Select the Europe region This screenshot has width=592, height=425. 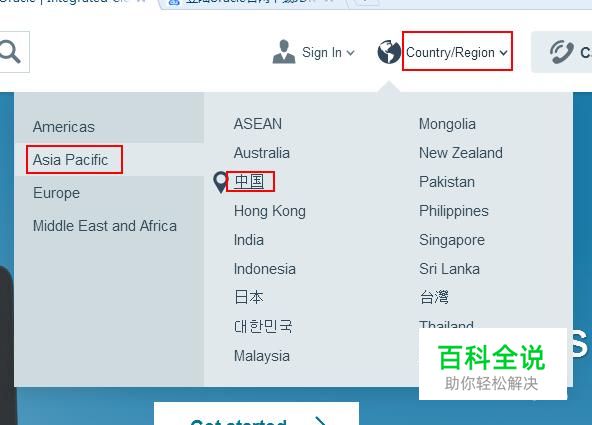(57, 193)
